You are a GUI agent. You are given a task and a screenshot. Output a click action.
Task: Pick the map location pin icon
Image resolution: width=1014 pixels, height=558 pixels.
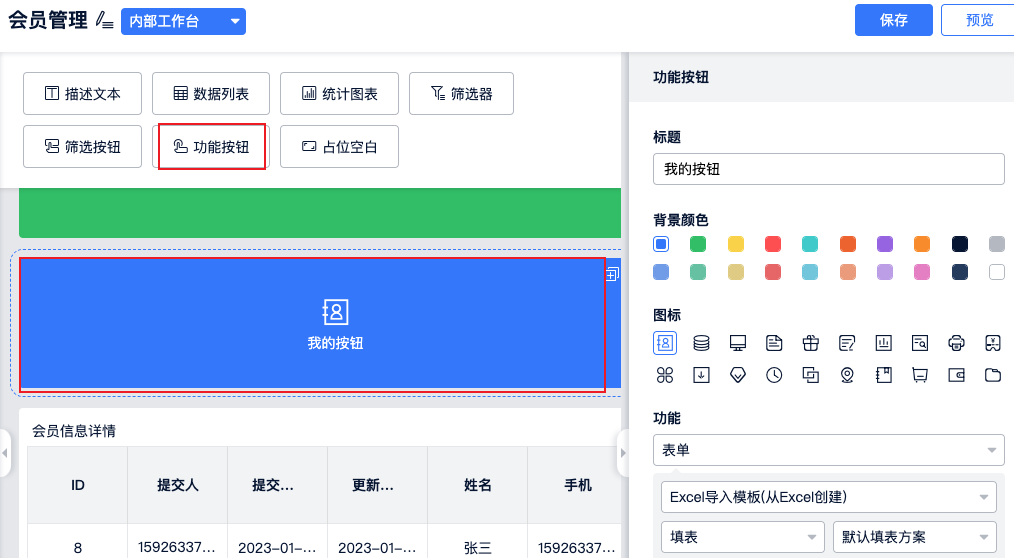pos(847,375)
